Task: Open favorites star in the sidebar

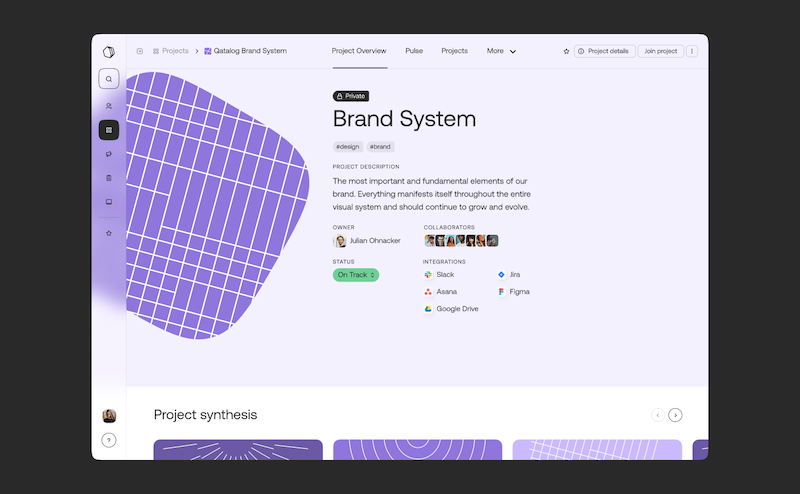Action: point(109,233)
